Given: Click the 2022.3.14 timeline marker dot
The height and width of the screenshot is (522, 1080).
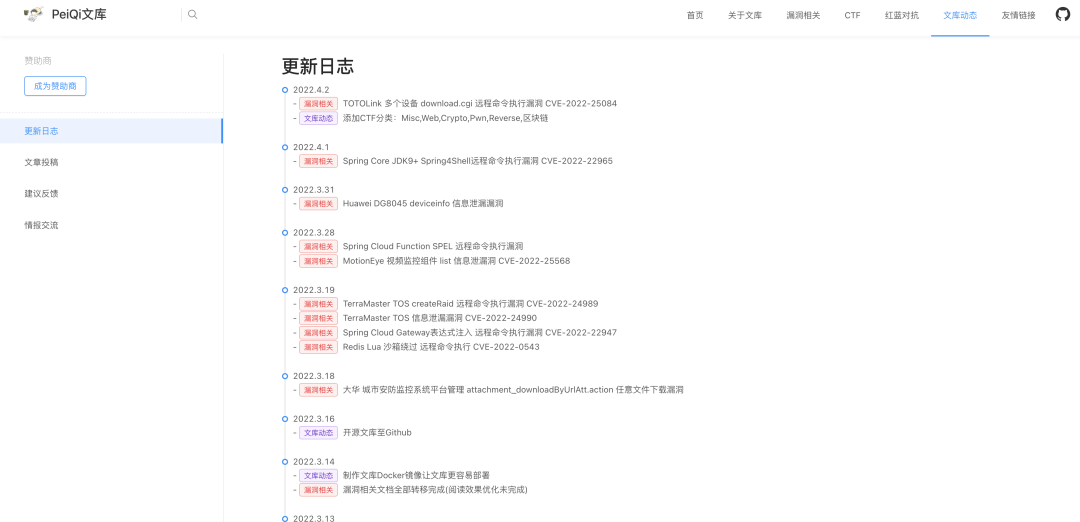Looking at the screenshot, I should 285,461.
